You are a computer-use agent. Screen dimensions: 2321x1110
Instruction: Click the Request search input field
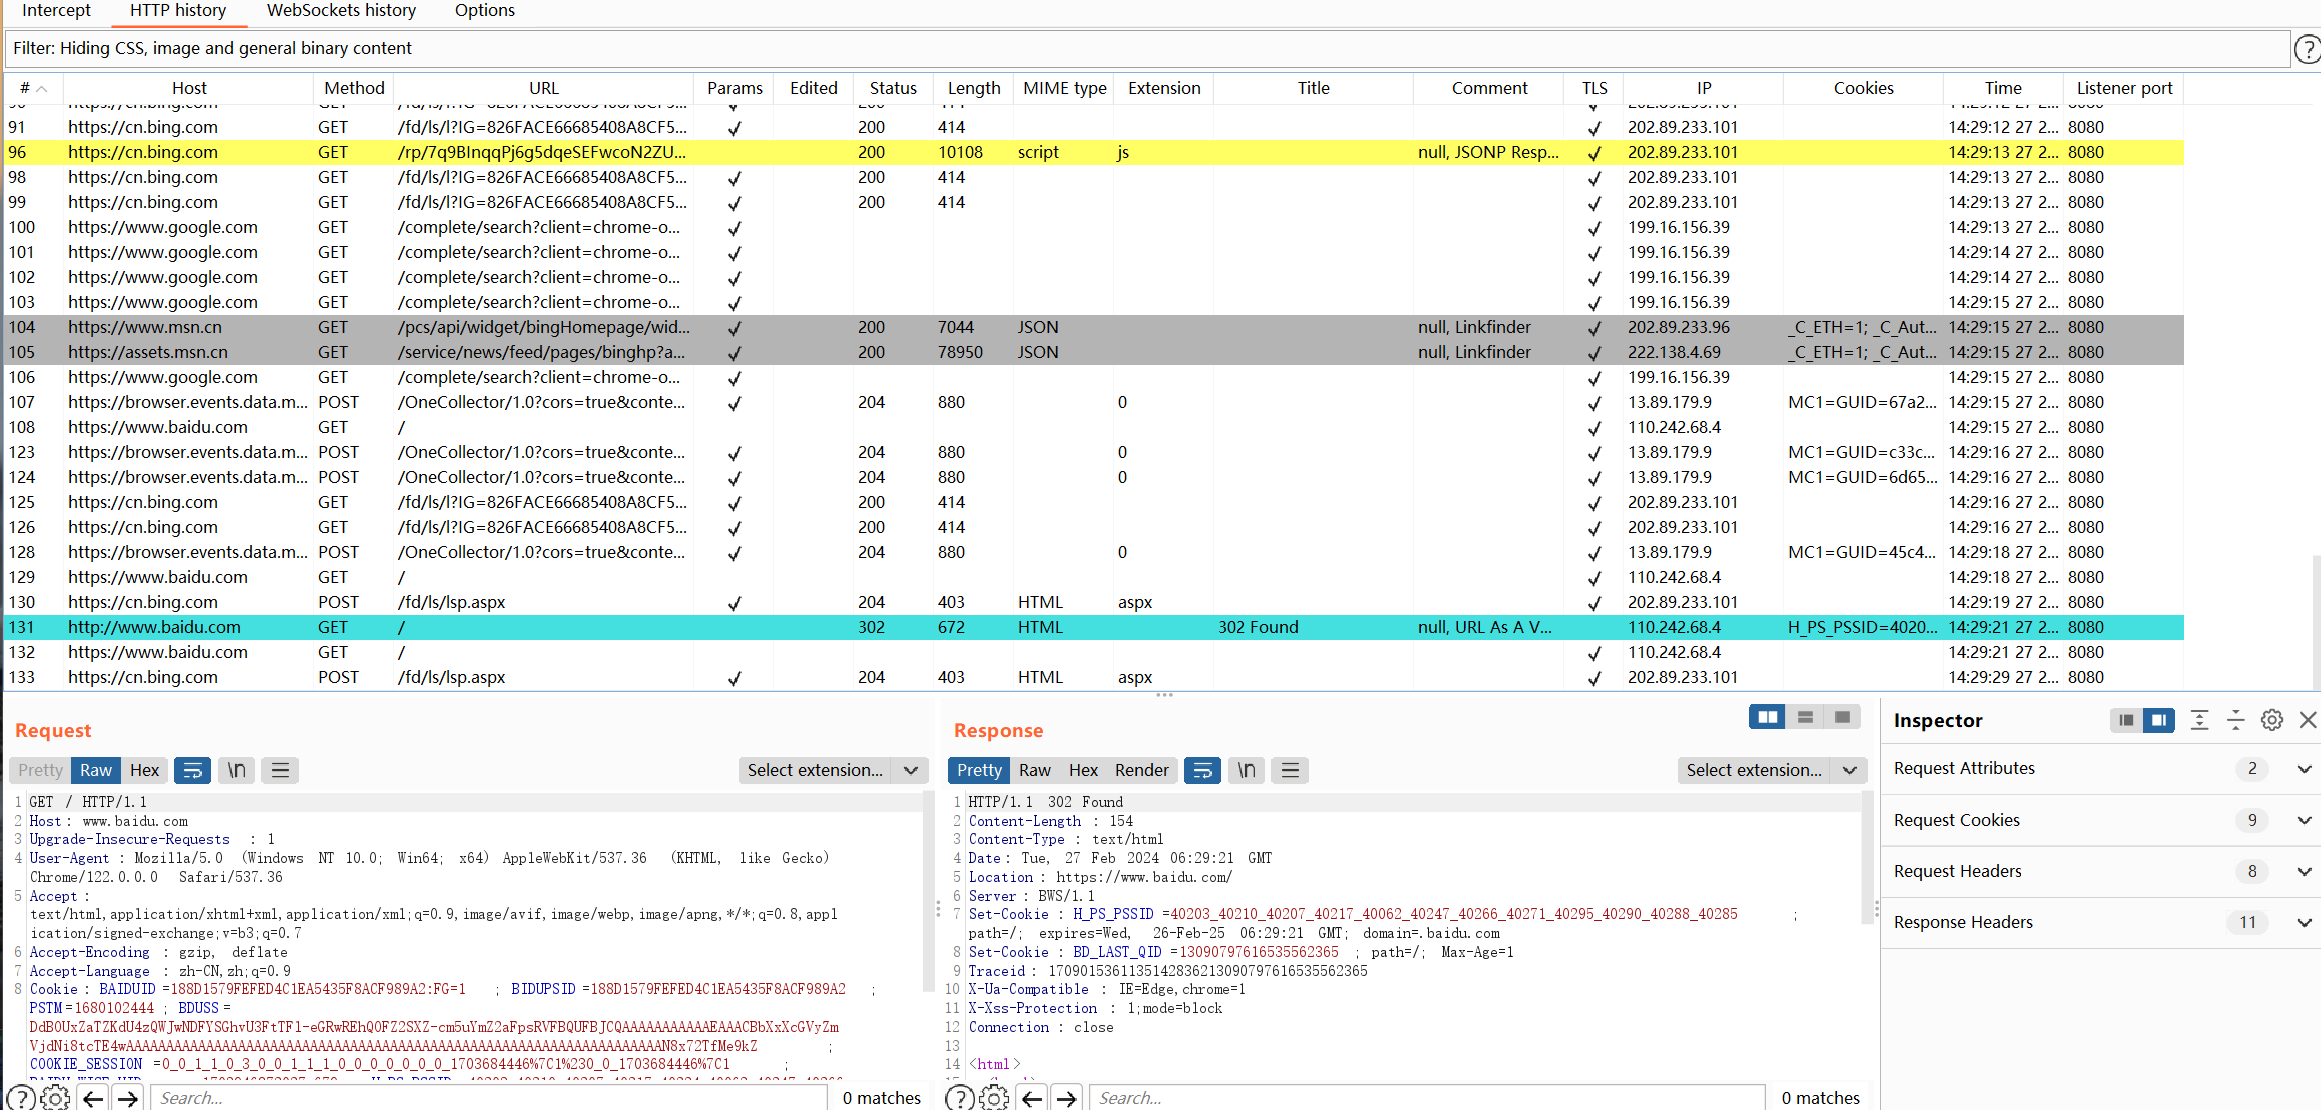point(488,1097)
